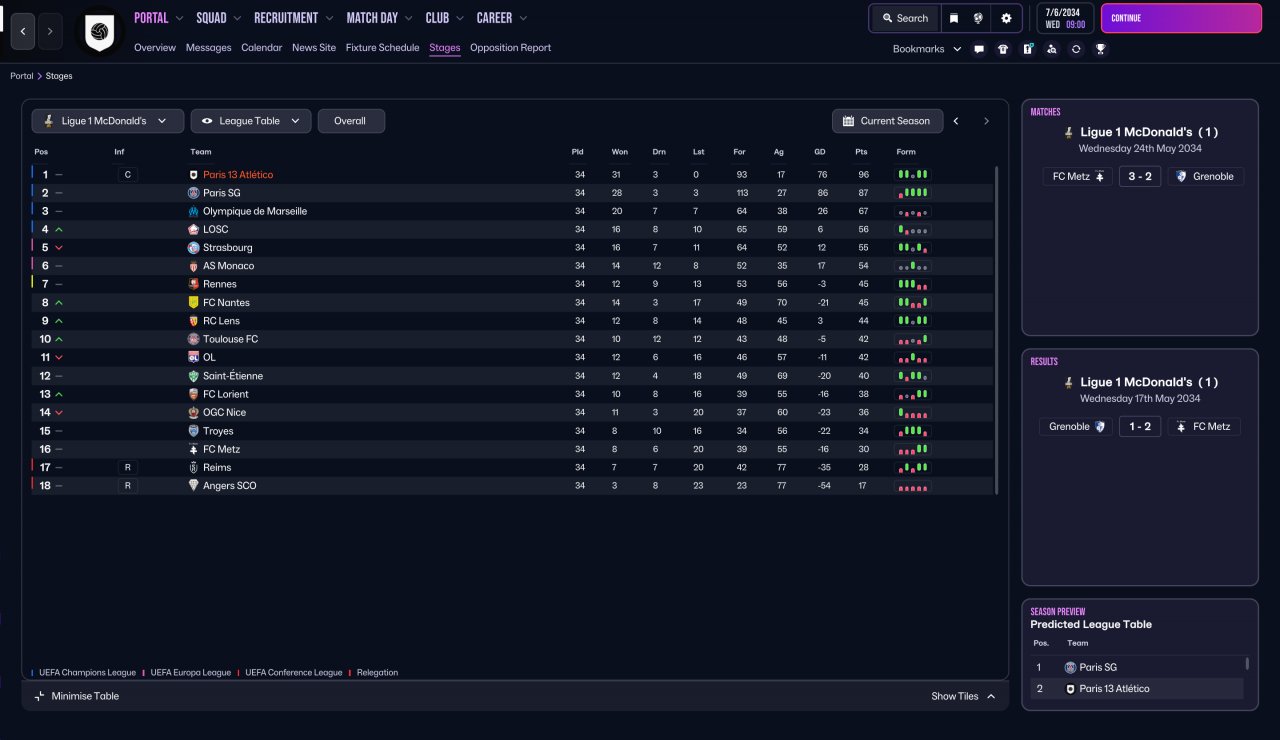Open the Career menu
This screenshot has width=1280, height=740.
pos(502,18)
